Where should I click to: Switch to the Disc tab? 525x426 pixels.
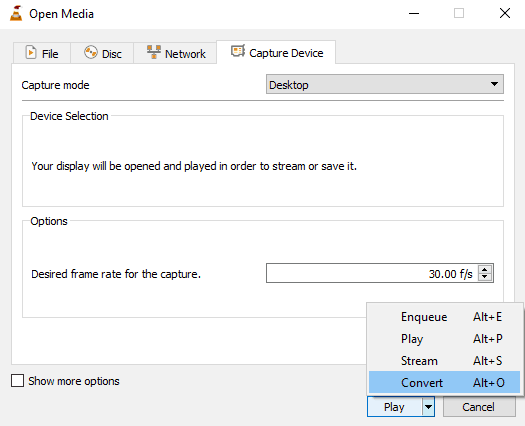coord(102,53)
